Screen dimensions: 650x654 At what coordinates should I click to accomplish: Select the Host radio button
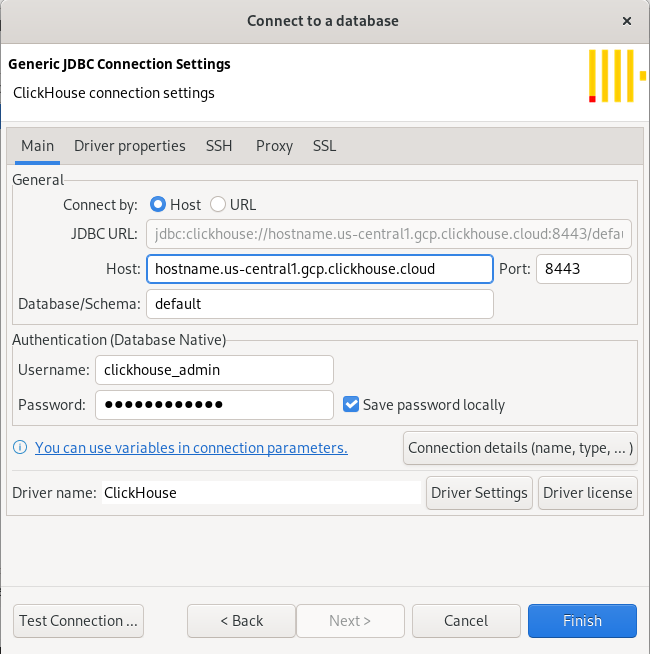[158, 204]
